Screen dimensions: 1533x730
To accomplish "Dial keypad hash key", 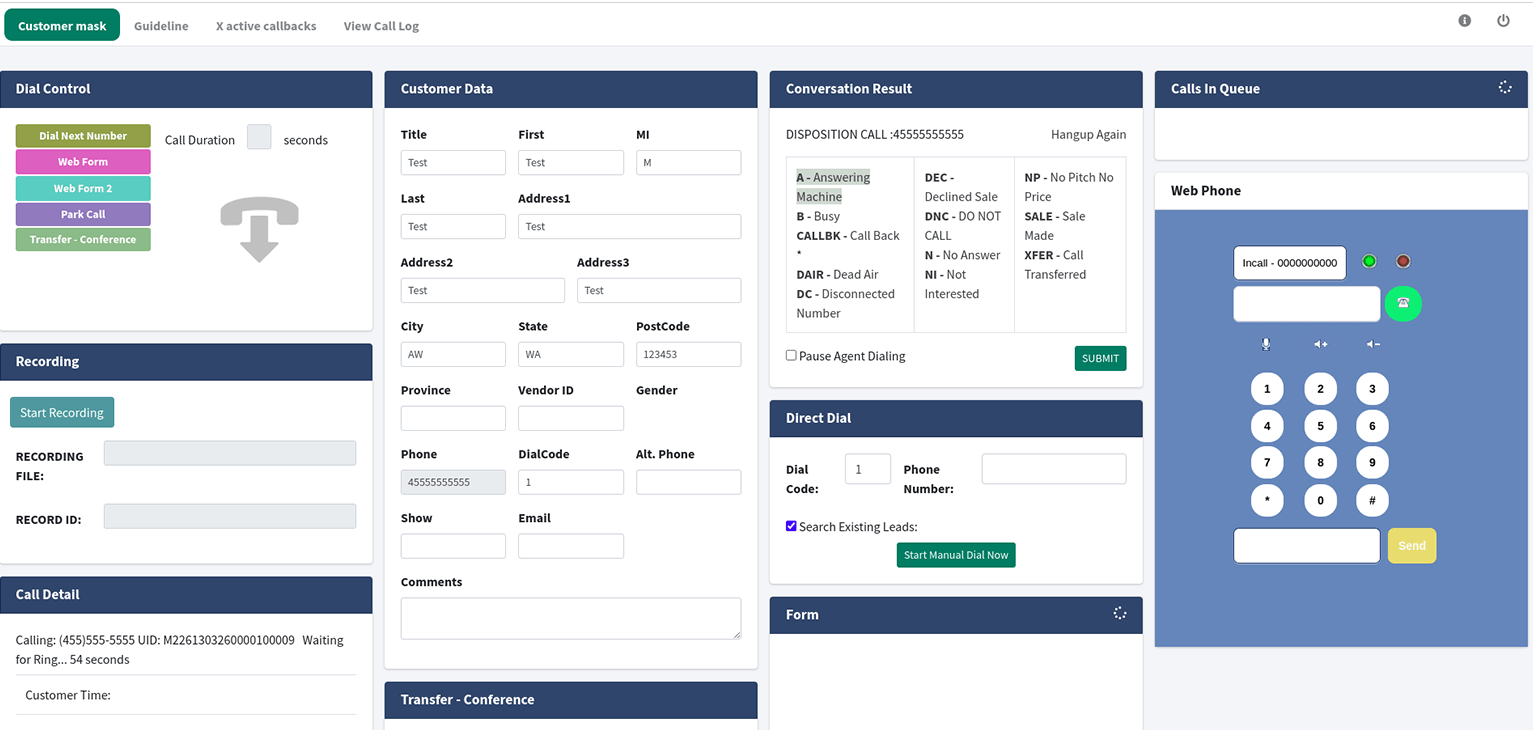I will (1372, 500).
